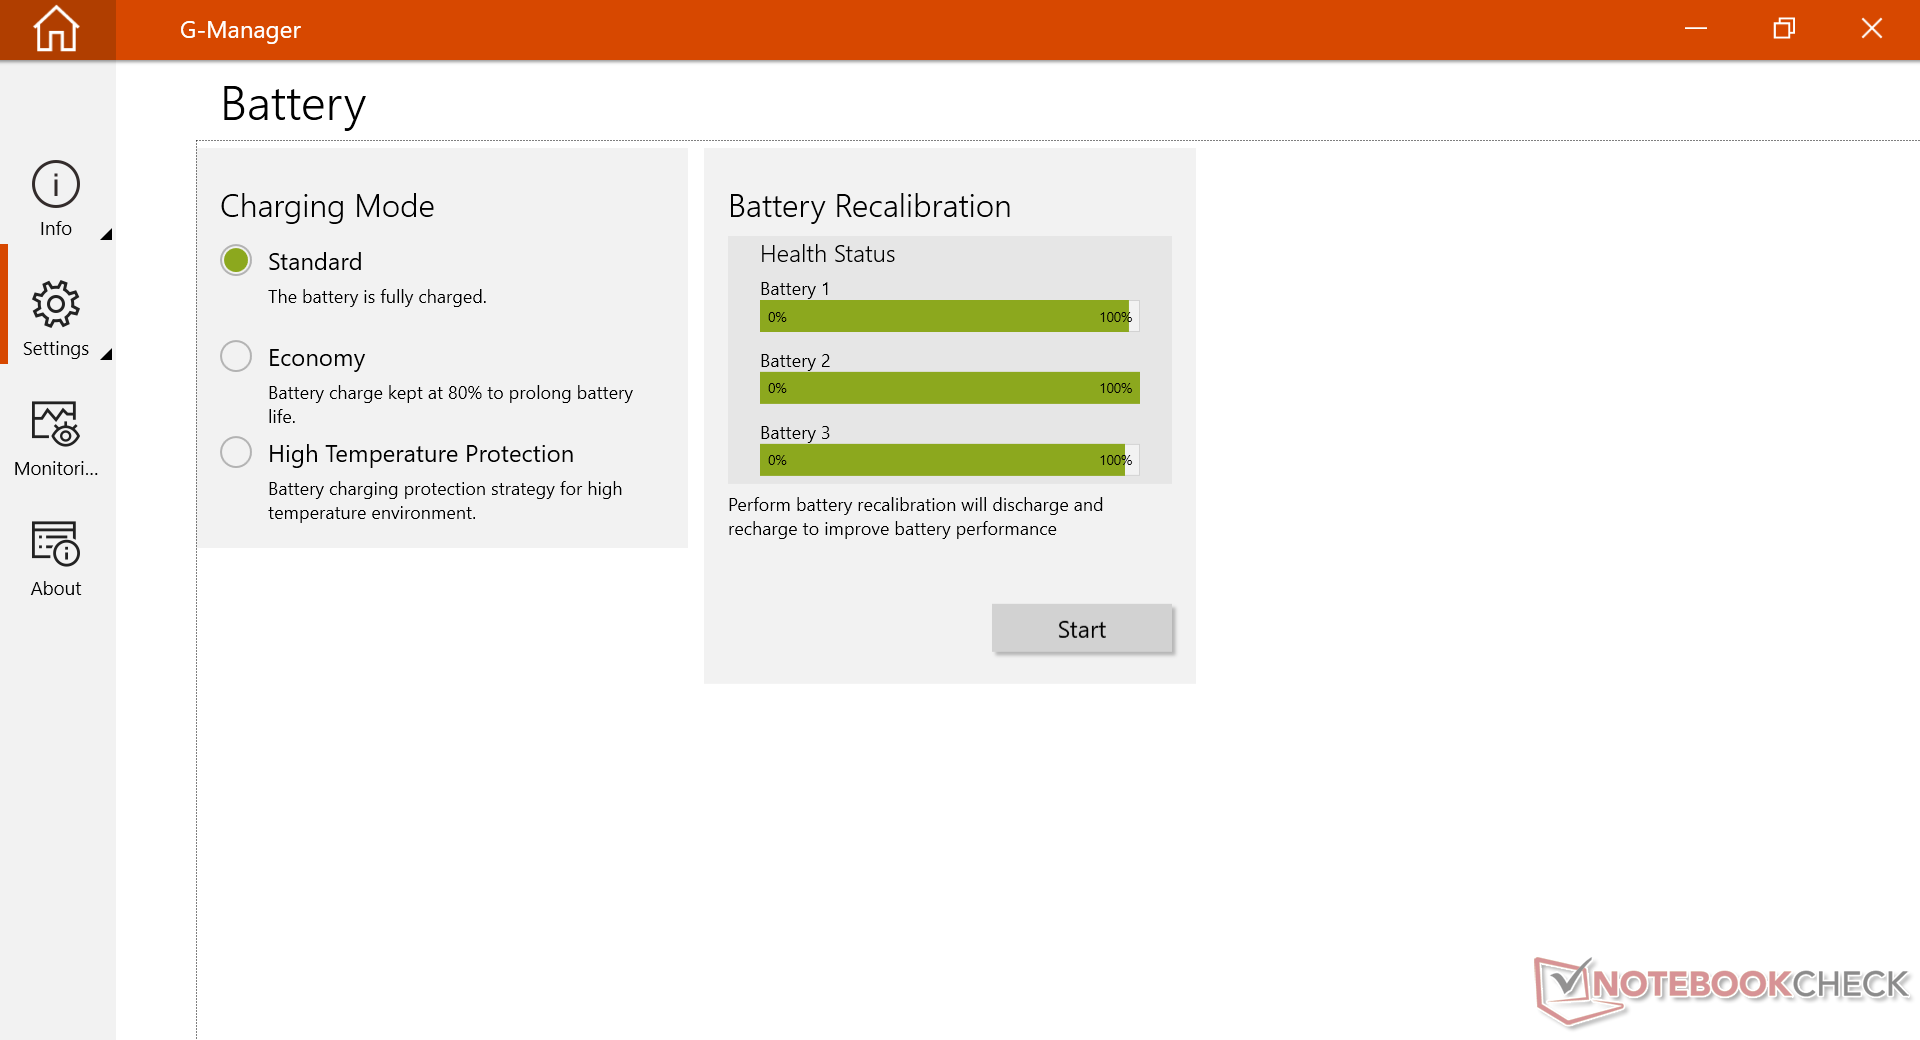Expand the Settings submenu arrow
Screen dimensions: 1920x1040
point(106,354)
